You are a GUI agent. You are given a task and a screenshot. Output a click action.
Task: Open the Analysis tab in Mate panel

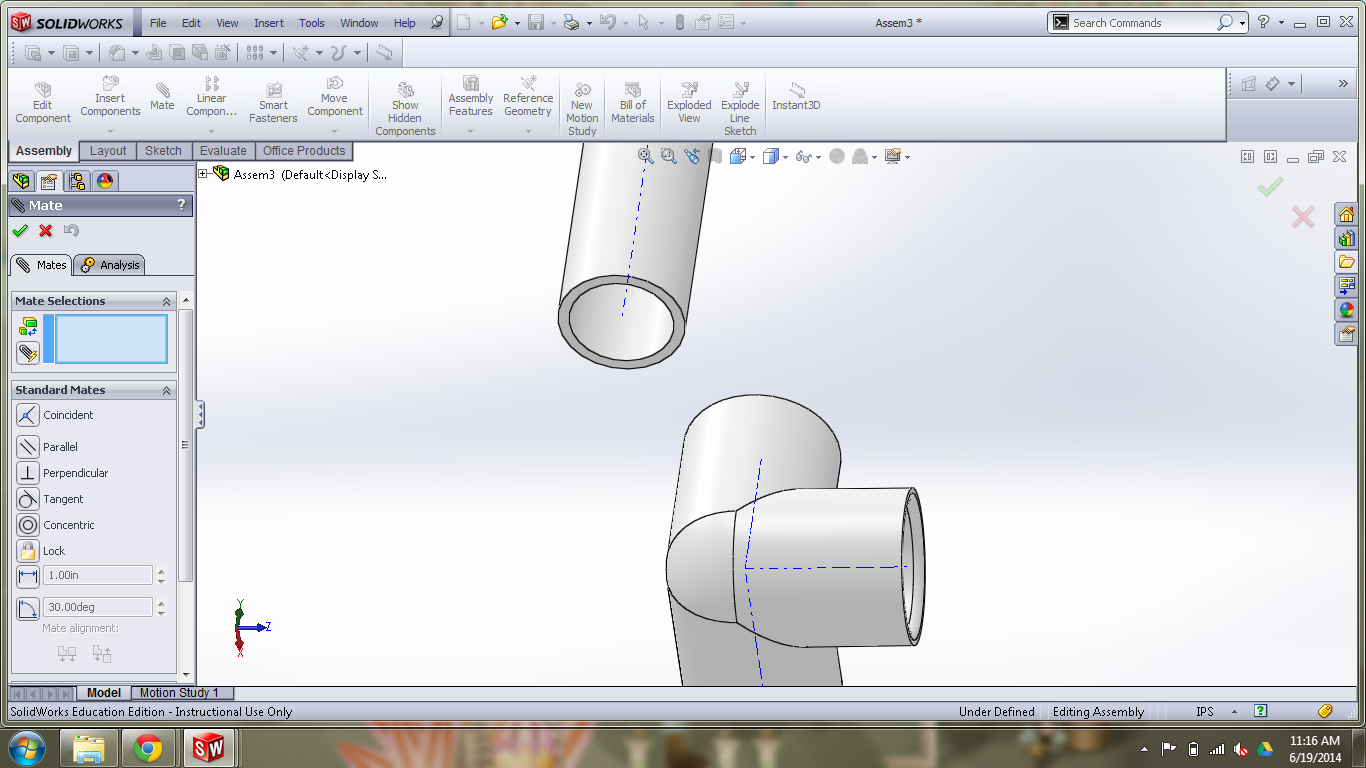coord(111,265)
